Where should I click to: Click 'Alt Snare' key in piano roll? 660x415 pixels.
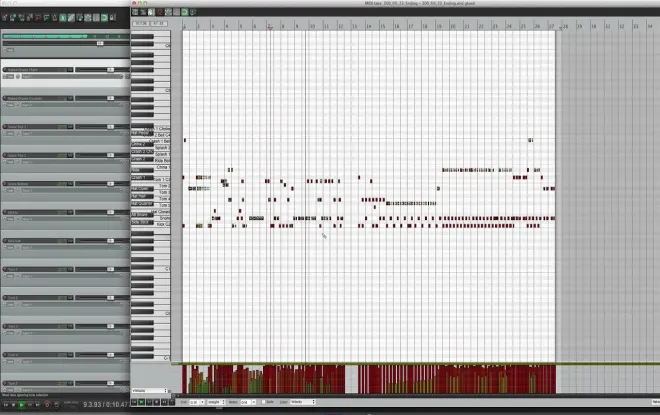[x=142, y=214]
